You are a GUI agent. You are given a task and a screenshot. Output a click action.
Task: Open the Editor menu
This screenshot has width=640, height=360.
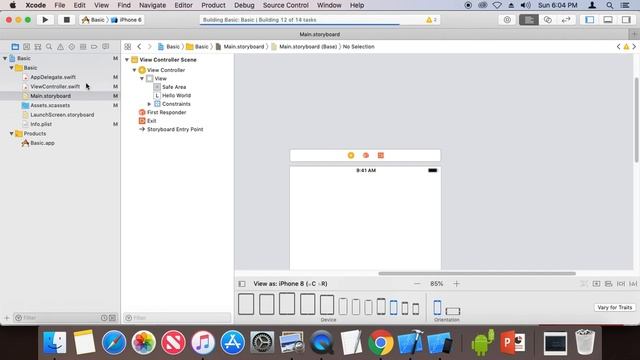[183, 5]
